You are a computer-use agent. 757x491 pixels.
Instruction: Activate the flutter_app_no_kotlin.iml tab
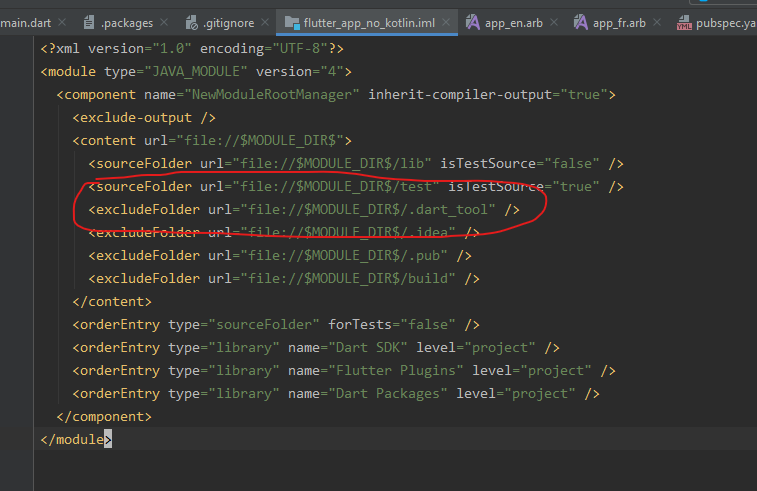(x=369, y=23)
